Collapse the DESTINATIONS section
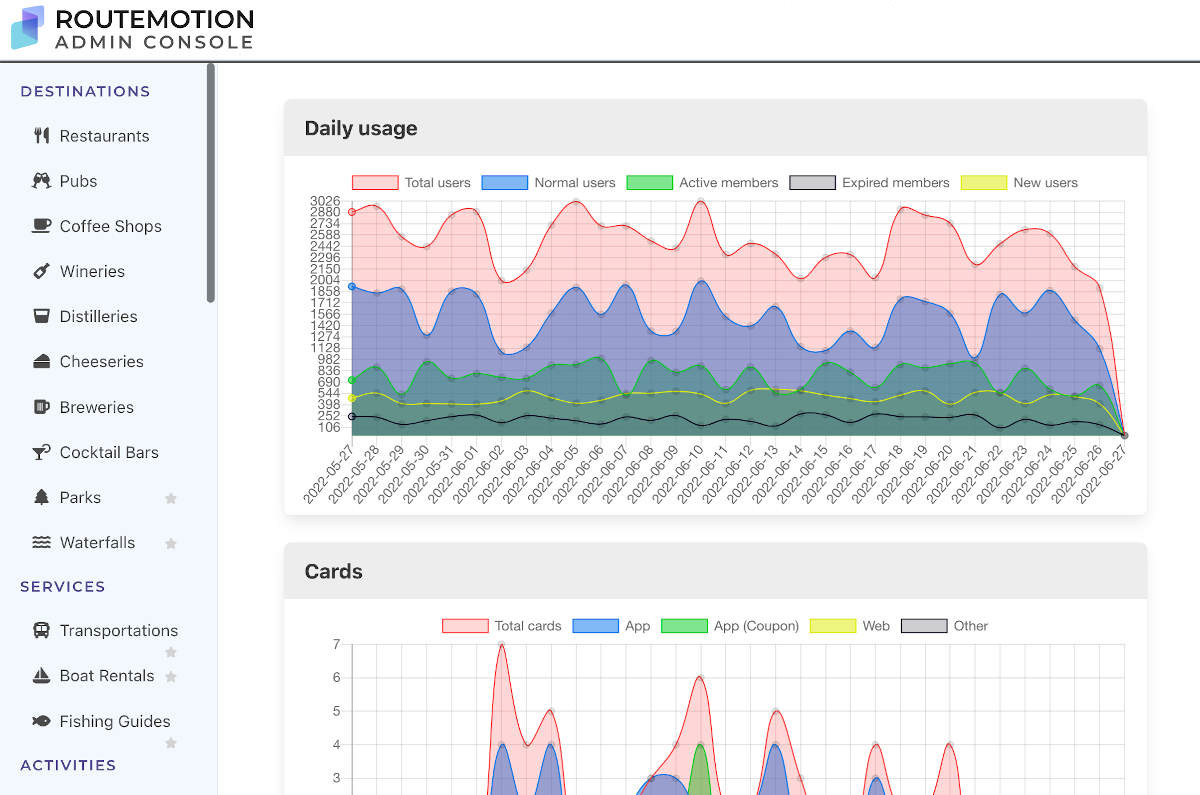 point(84,91)
